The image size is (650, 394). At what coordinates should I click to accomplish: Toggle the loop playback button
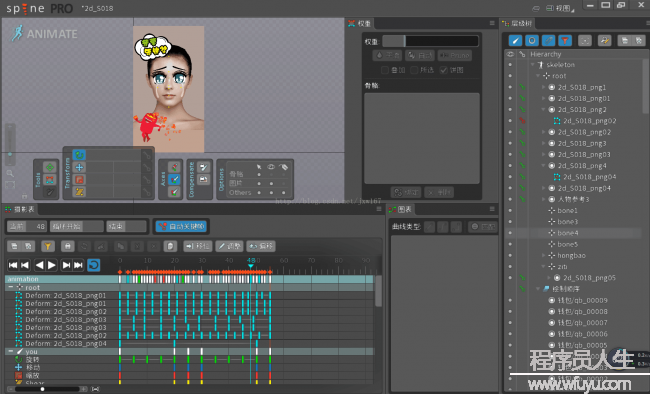[x=94, y=265]
